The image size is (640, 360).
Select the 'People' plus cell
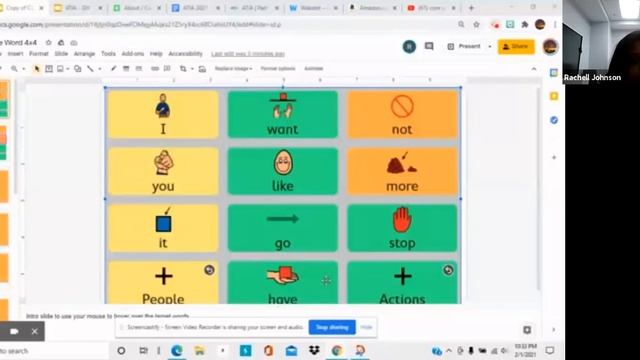163,282
